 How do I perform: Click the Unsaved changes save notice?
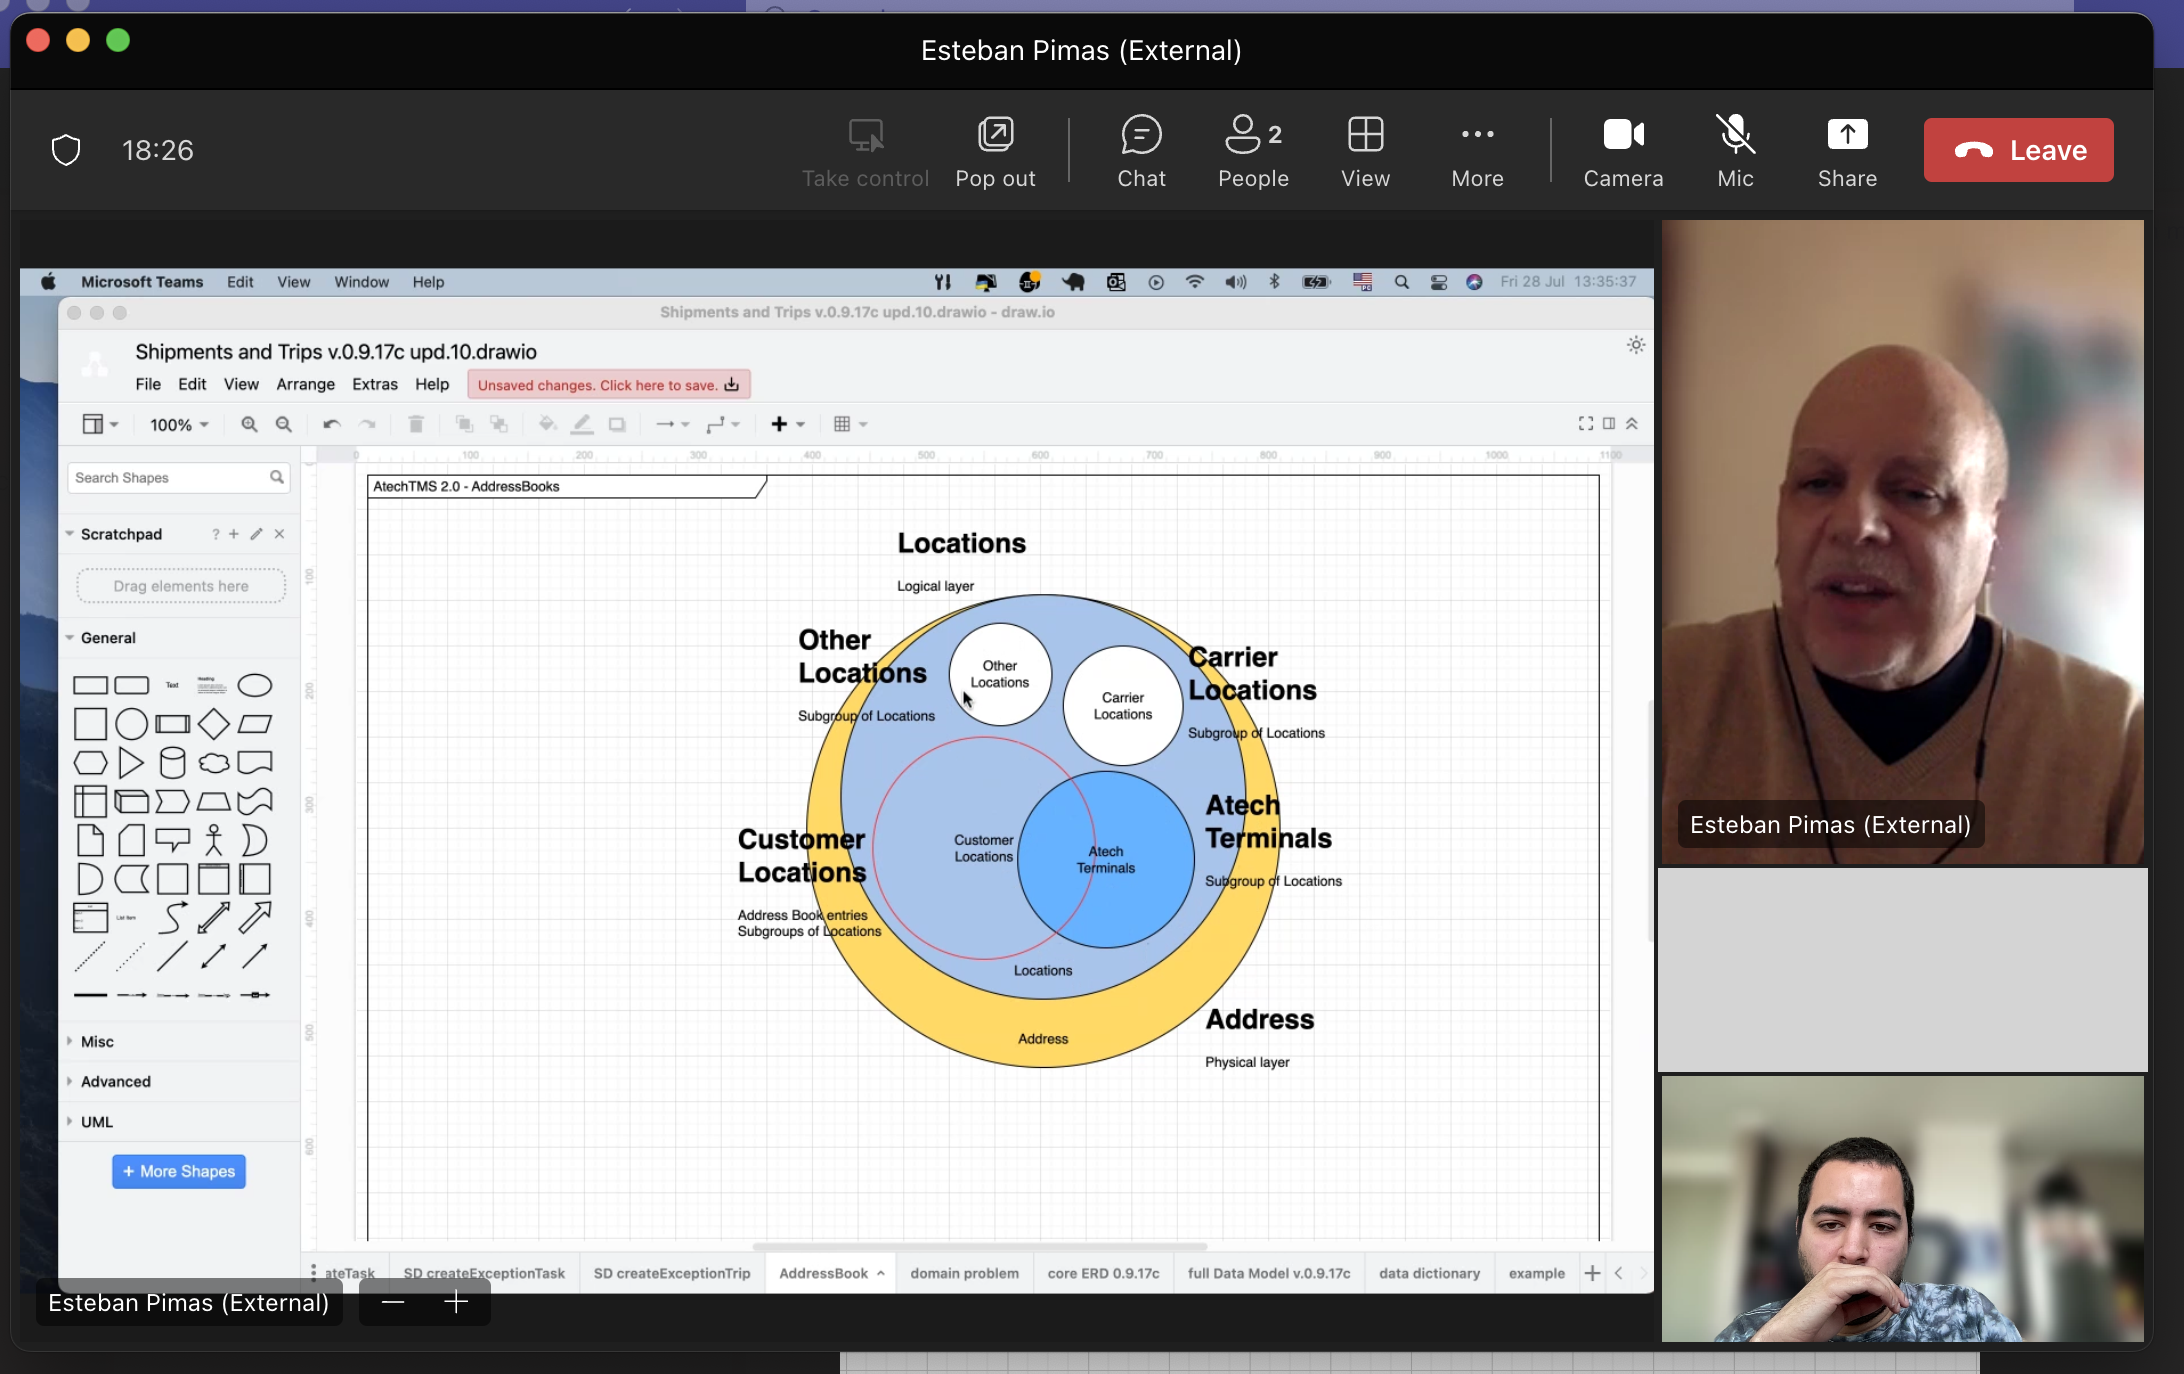[x=608, y=385]
